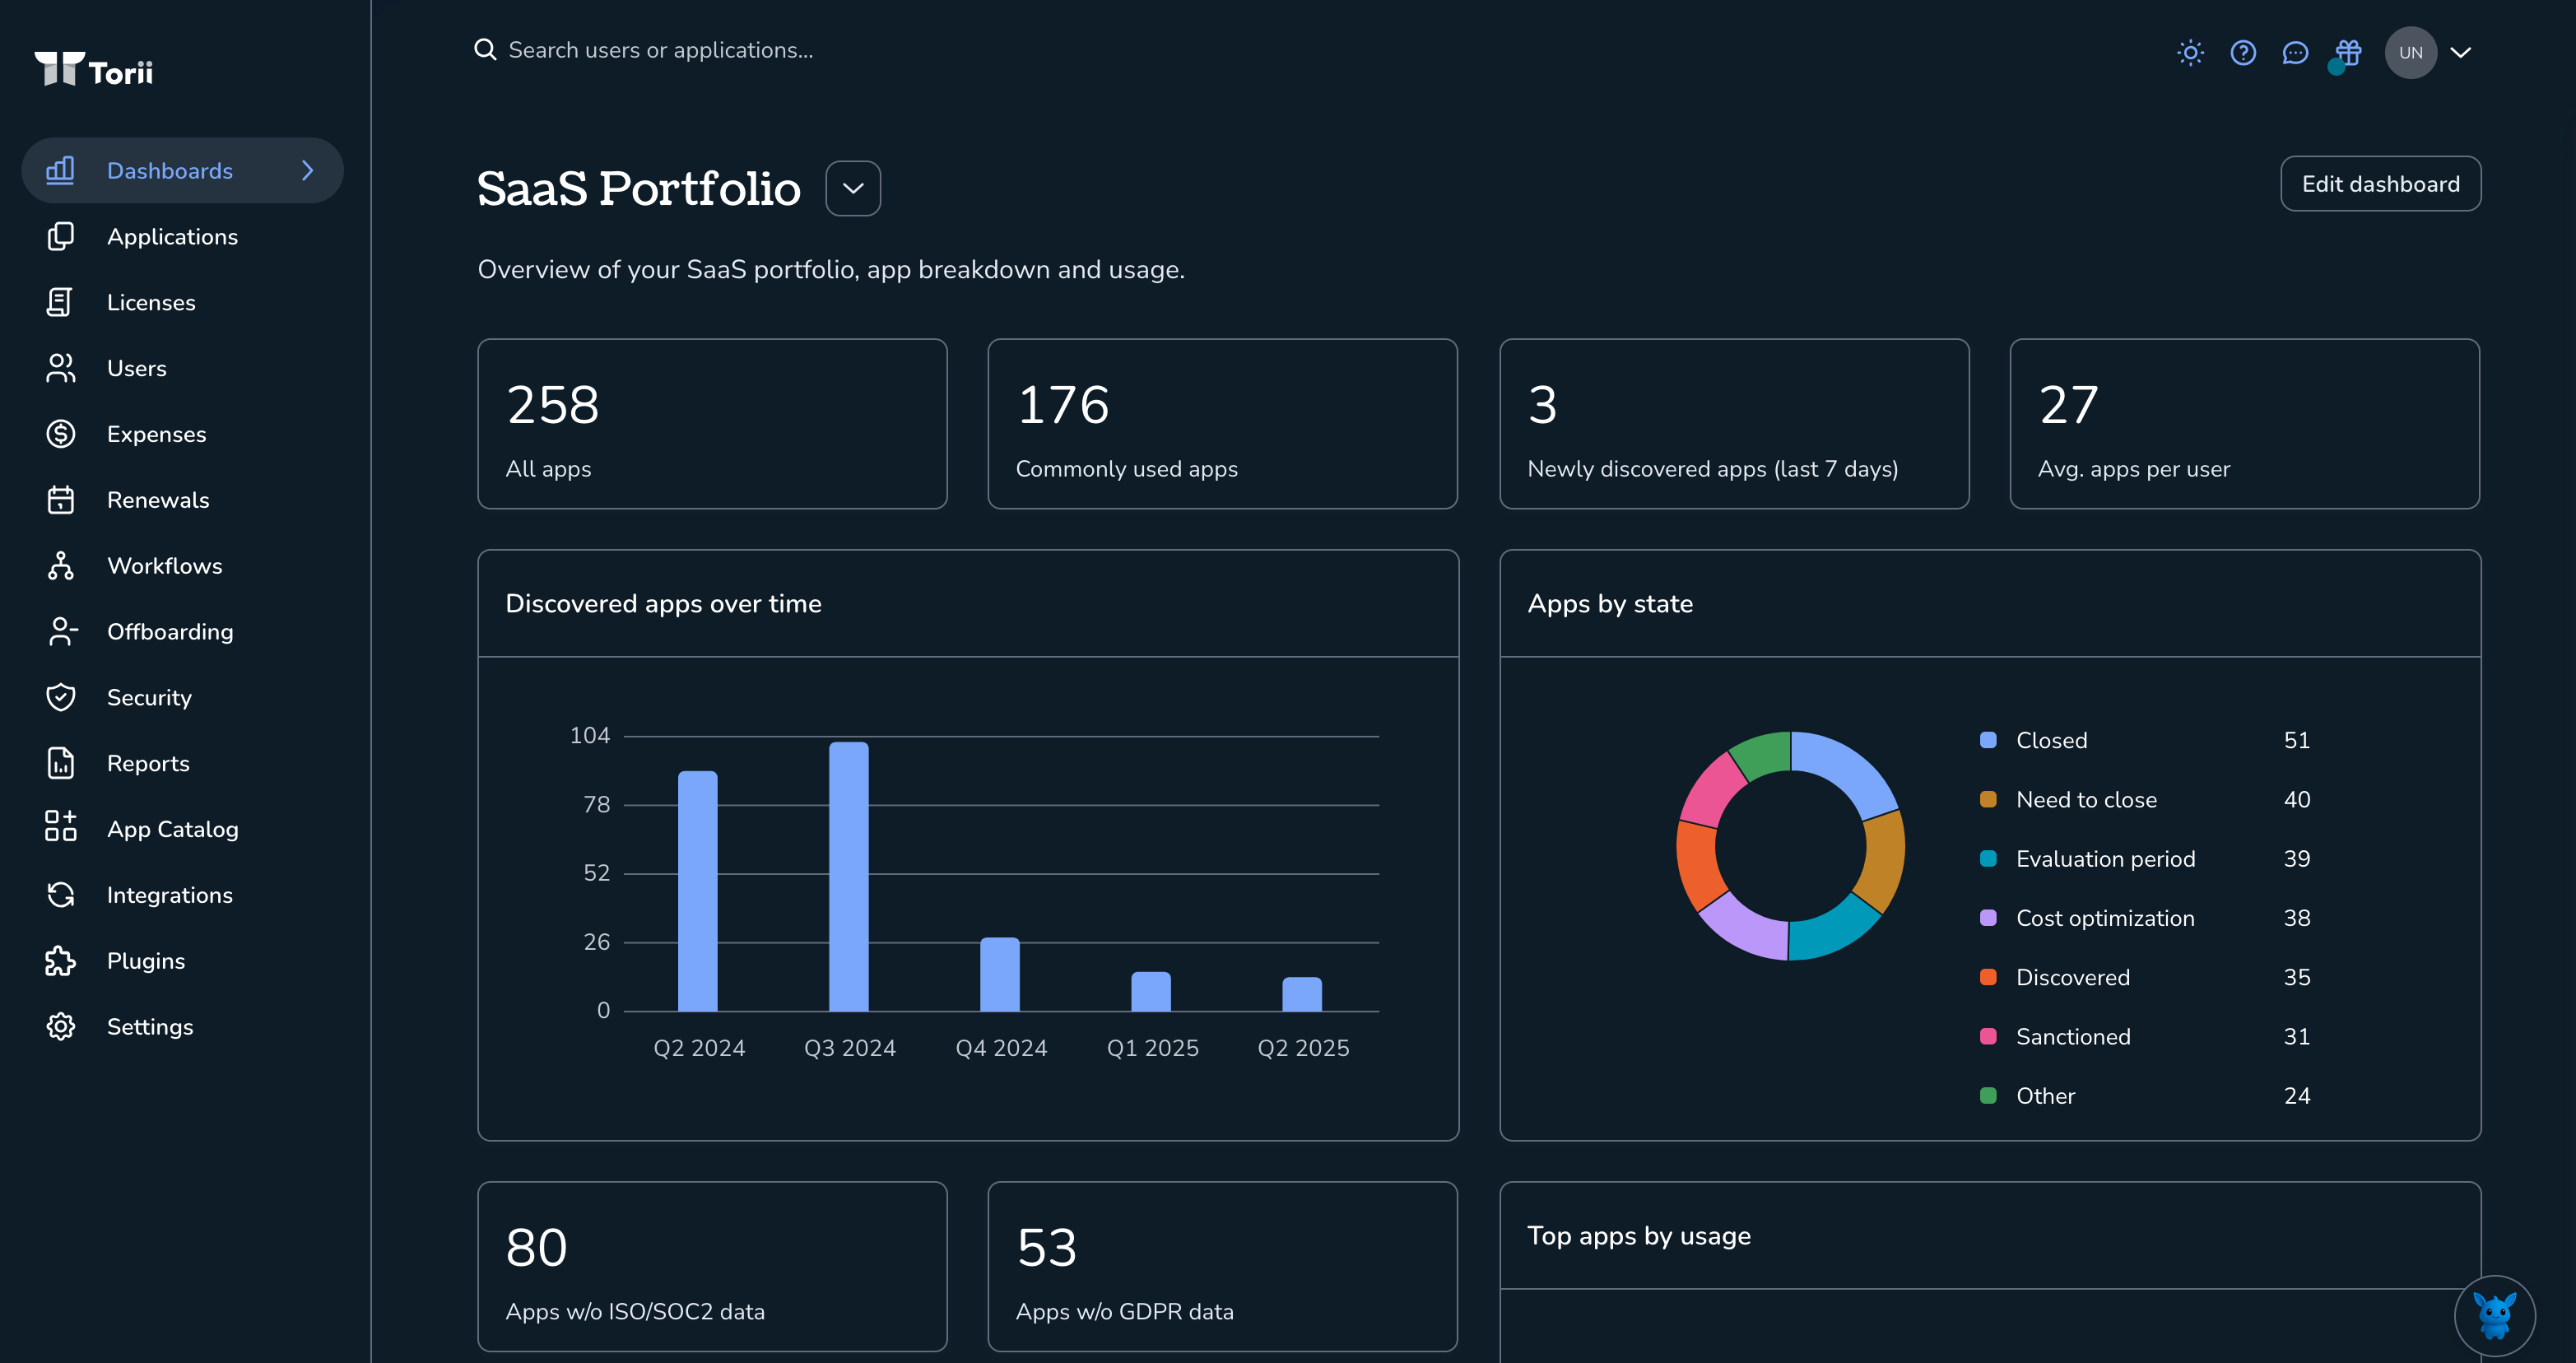
Task: Click the Q1 2025 bar
Action: pos(1151,991)
